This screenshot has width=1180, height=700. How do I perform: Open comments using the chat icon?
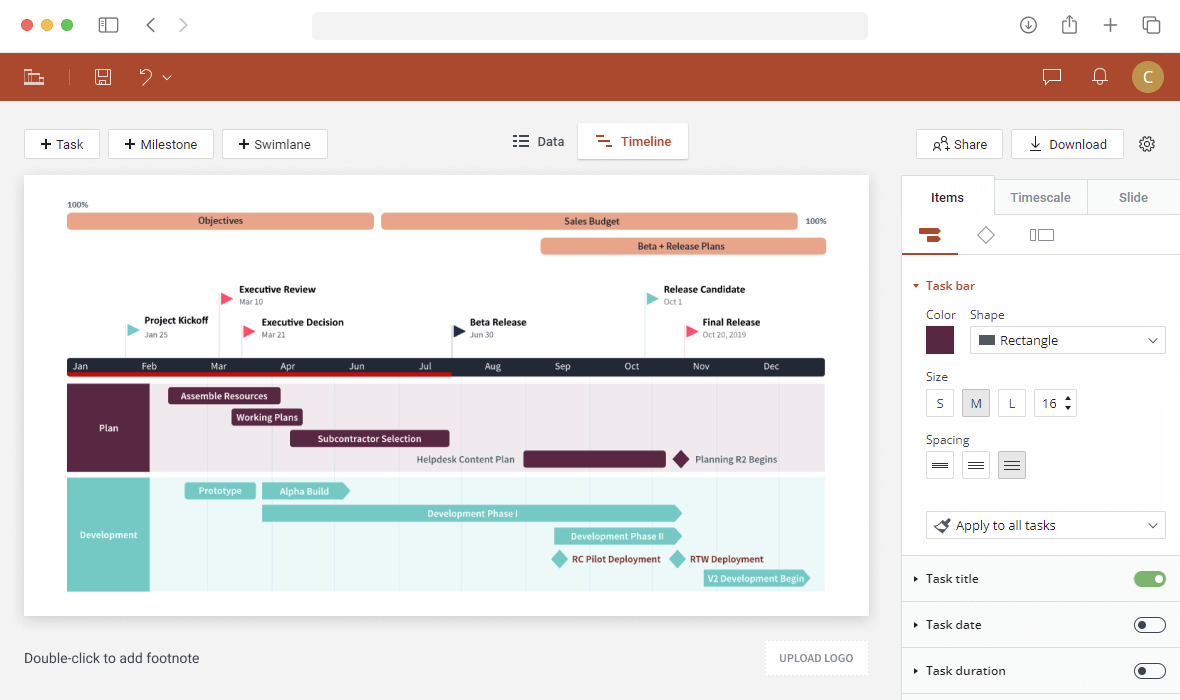point(1051,76)
